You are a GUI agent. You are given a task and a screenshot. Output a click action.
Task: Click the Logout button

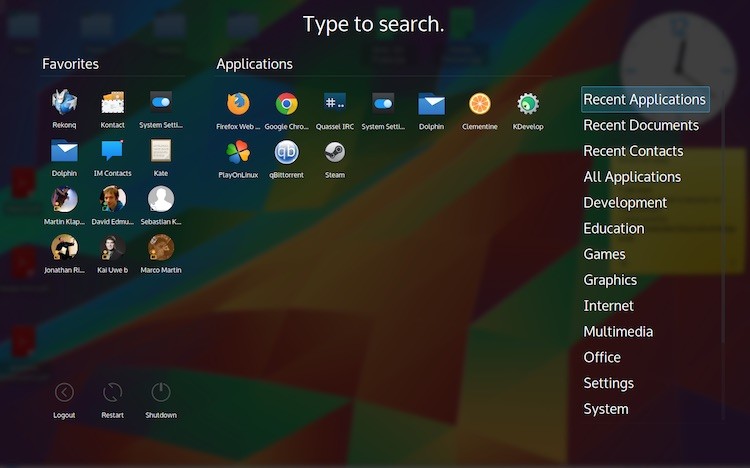click(x=64, y=400)
